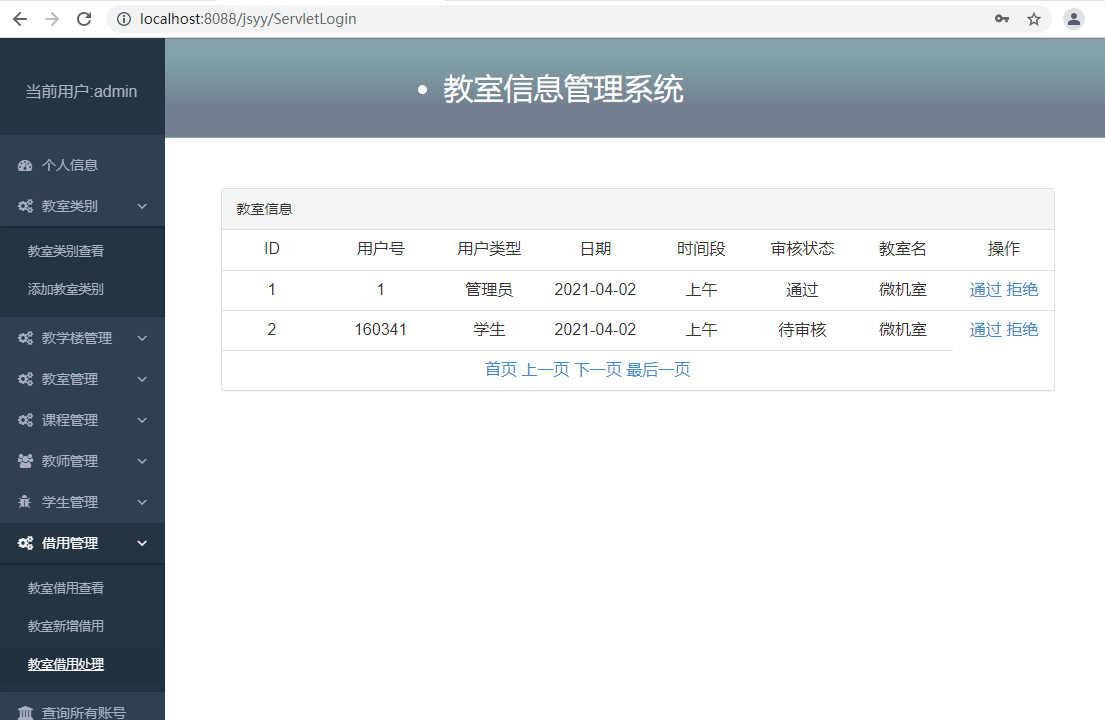Click the 学生 user type cell
This screenshot has height=720, width=1105.
[489, 330]
